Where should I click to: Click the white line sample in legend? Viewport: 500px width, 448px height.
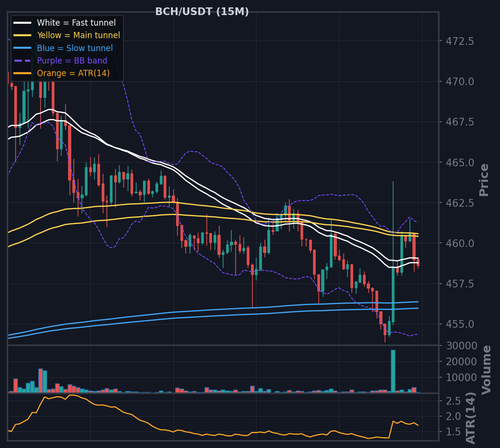pyautogui.click(x=22, y=23)
